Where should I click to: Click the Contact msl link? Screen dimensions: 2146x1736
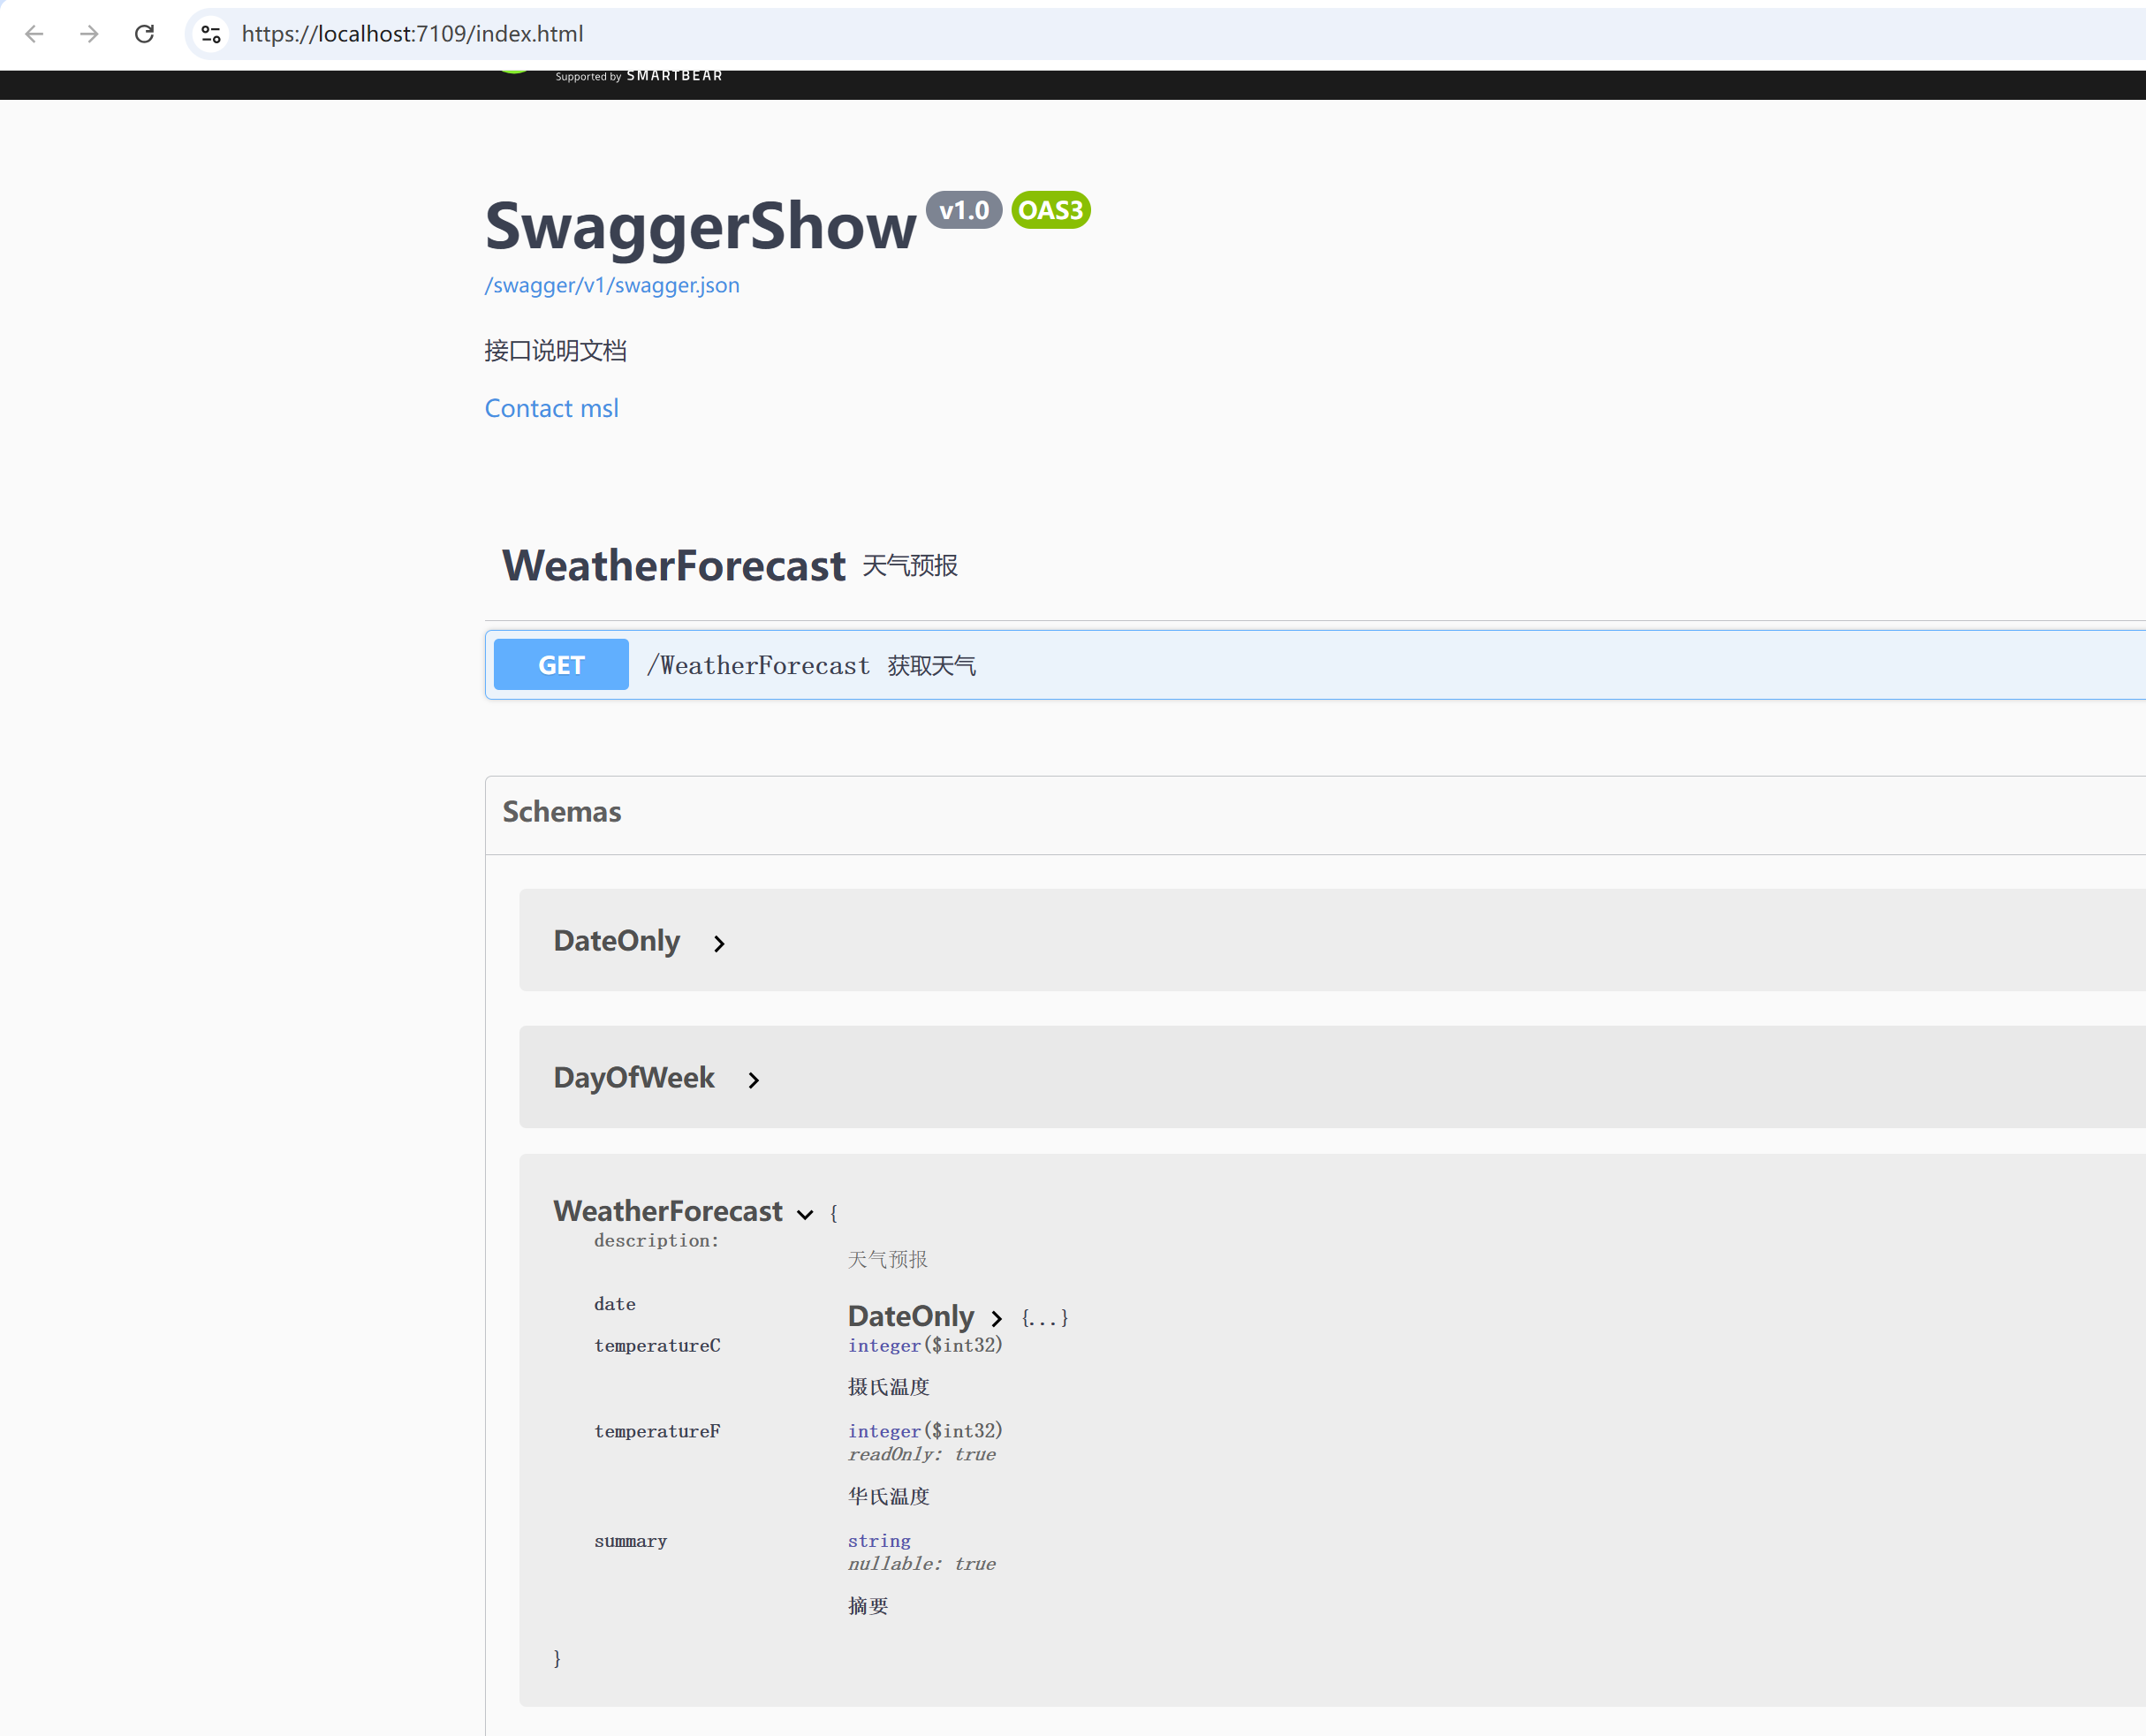tap(551, 408)
